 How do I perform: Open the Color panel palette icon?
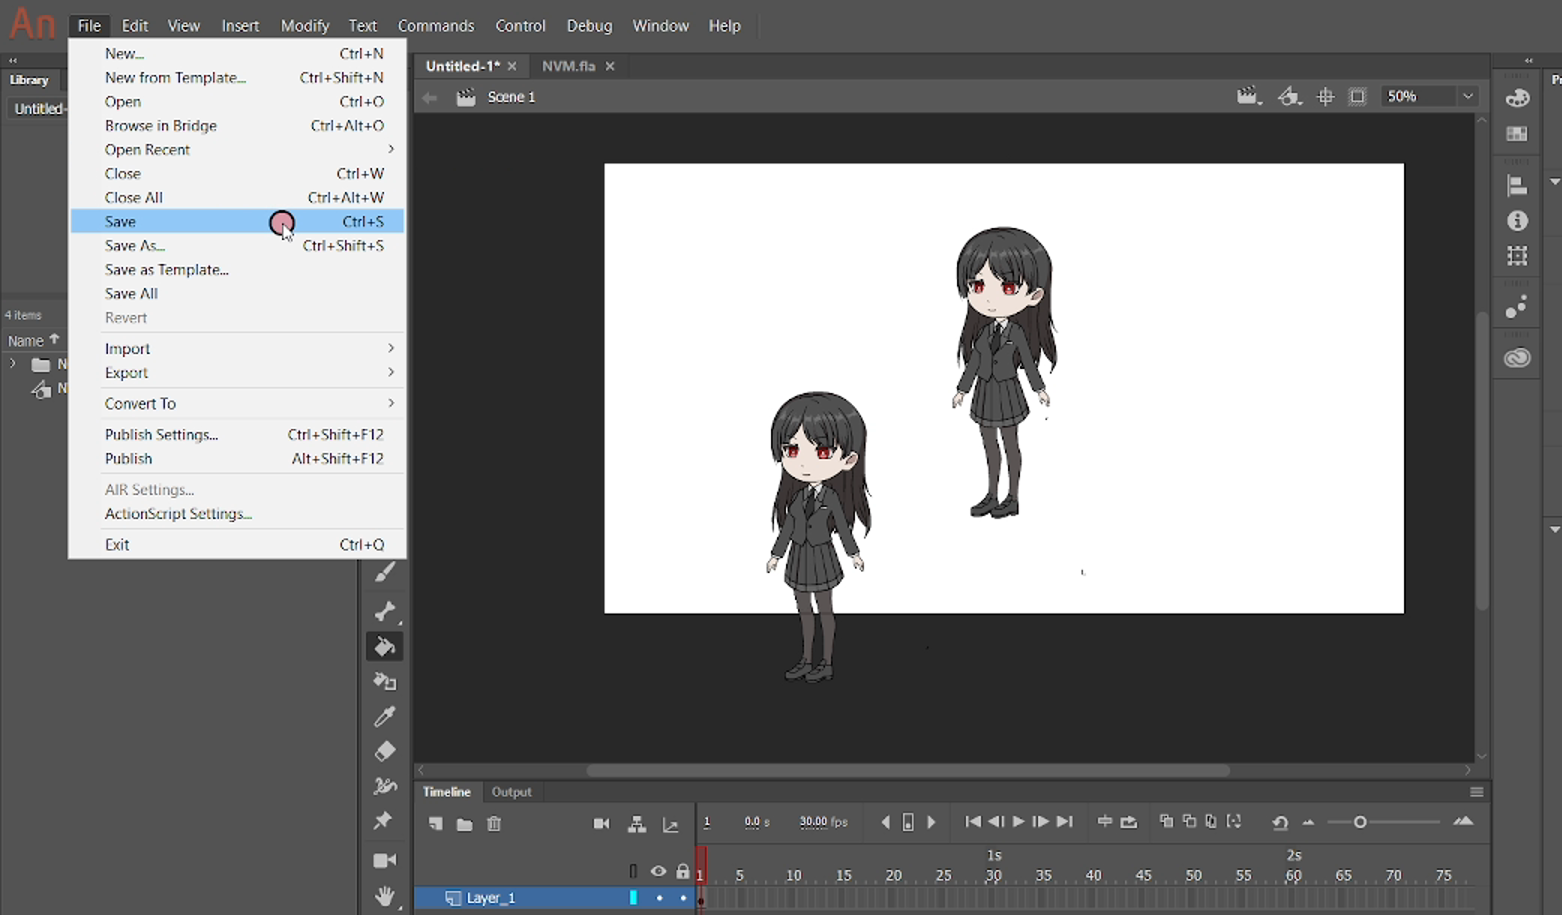pyautogui.click(x=1517, y=98)
